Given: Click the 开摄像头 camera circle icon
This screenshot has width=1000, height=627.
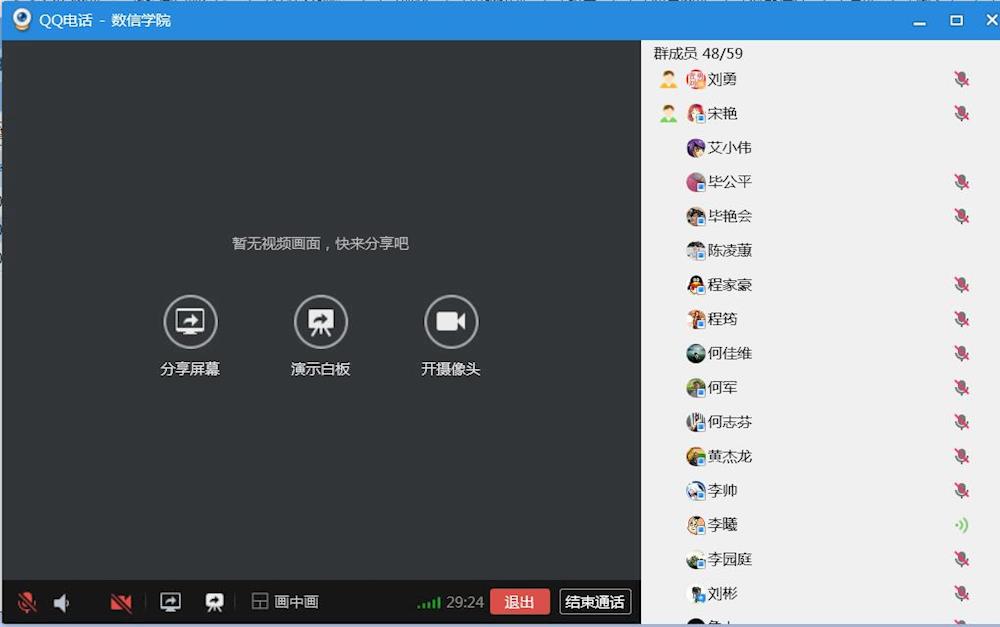Looking at the screenshot, I should pos(451,321).
